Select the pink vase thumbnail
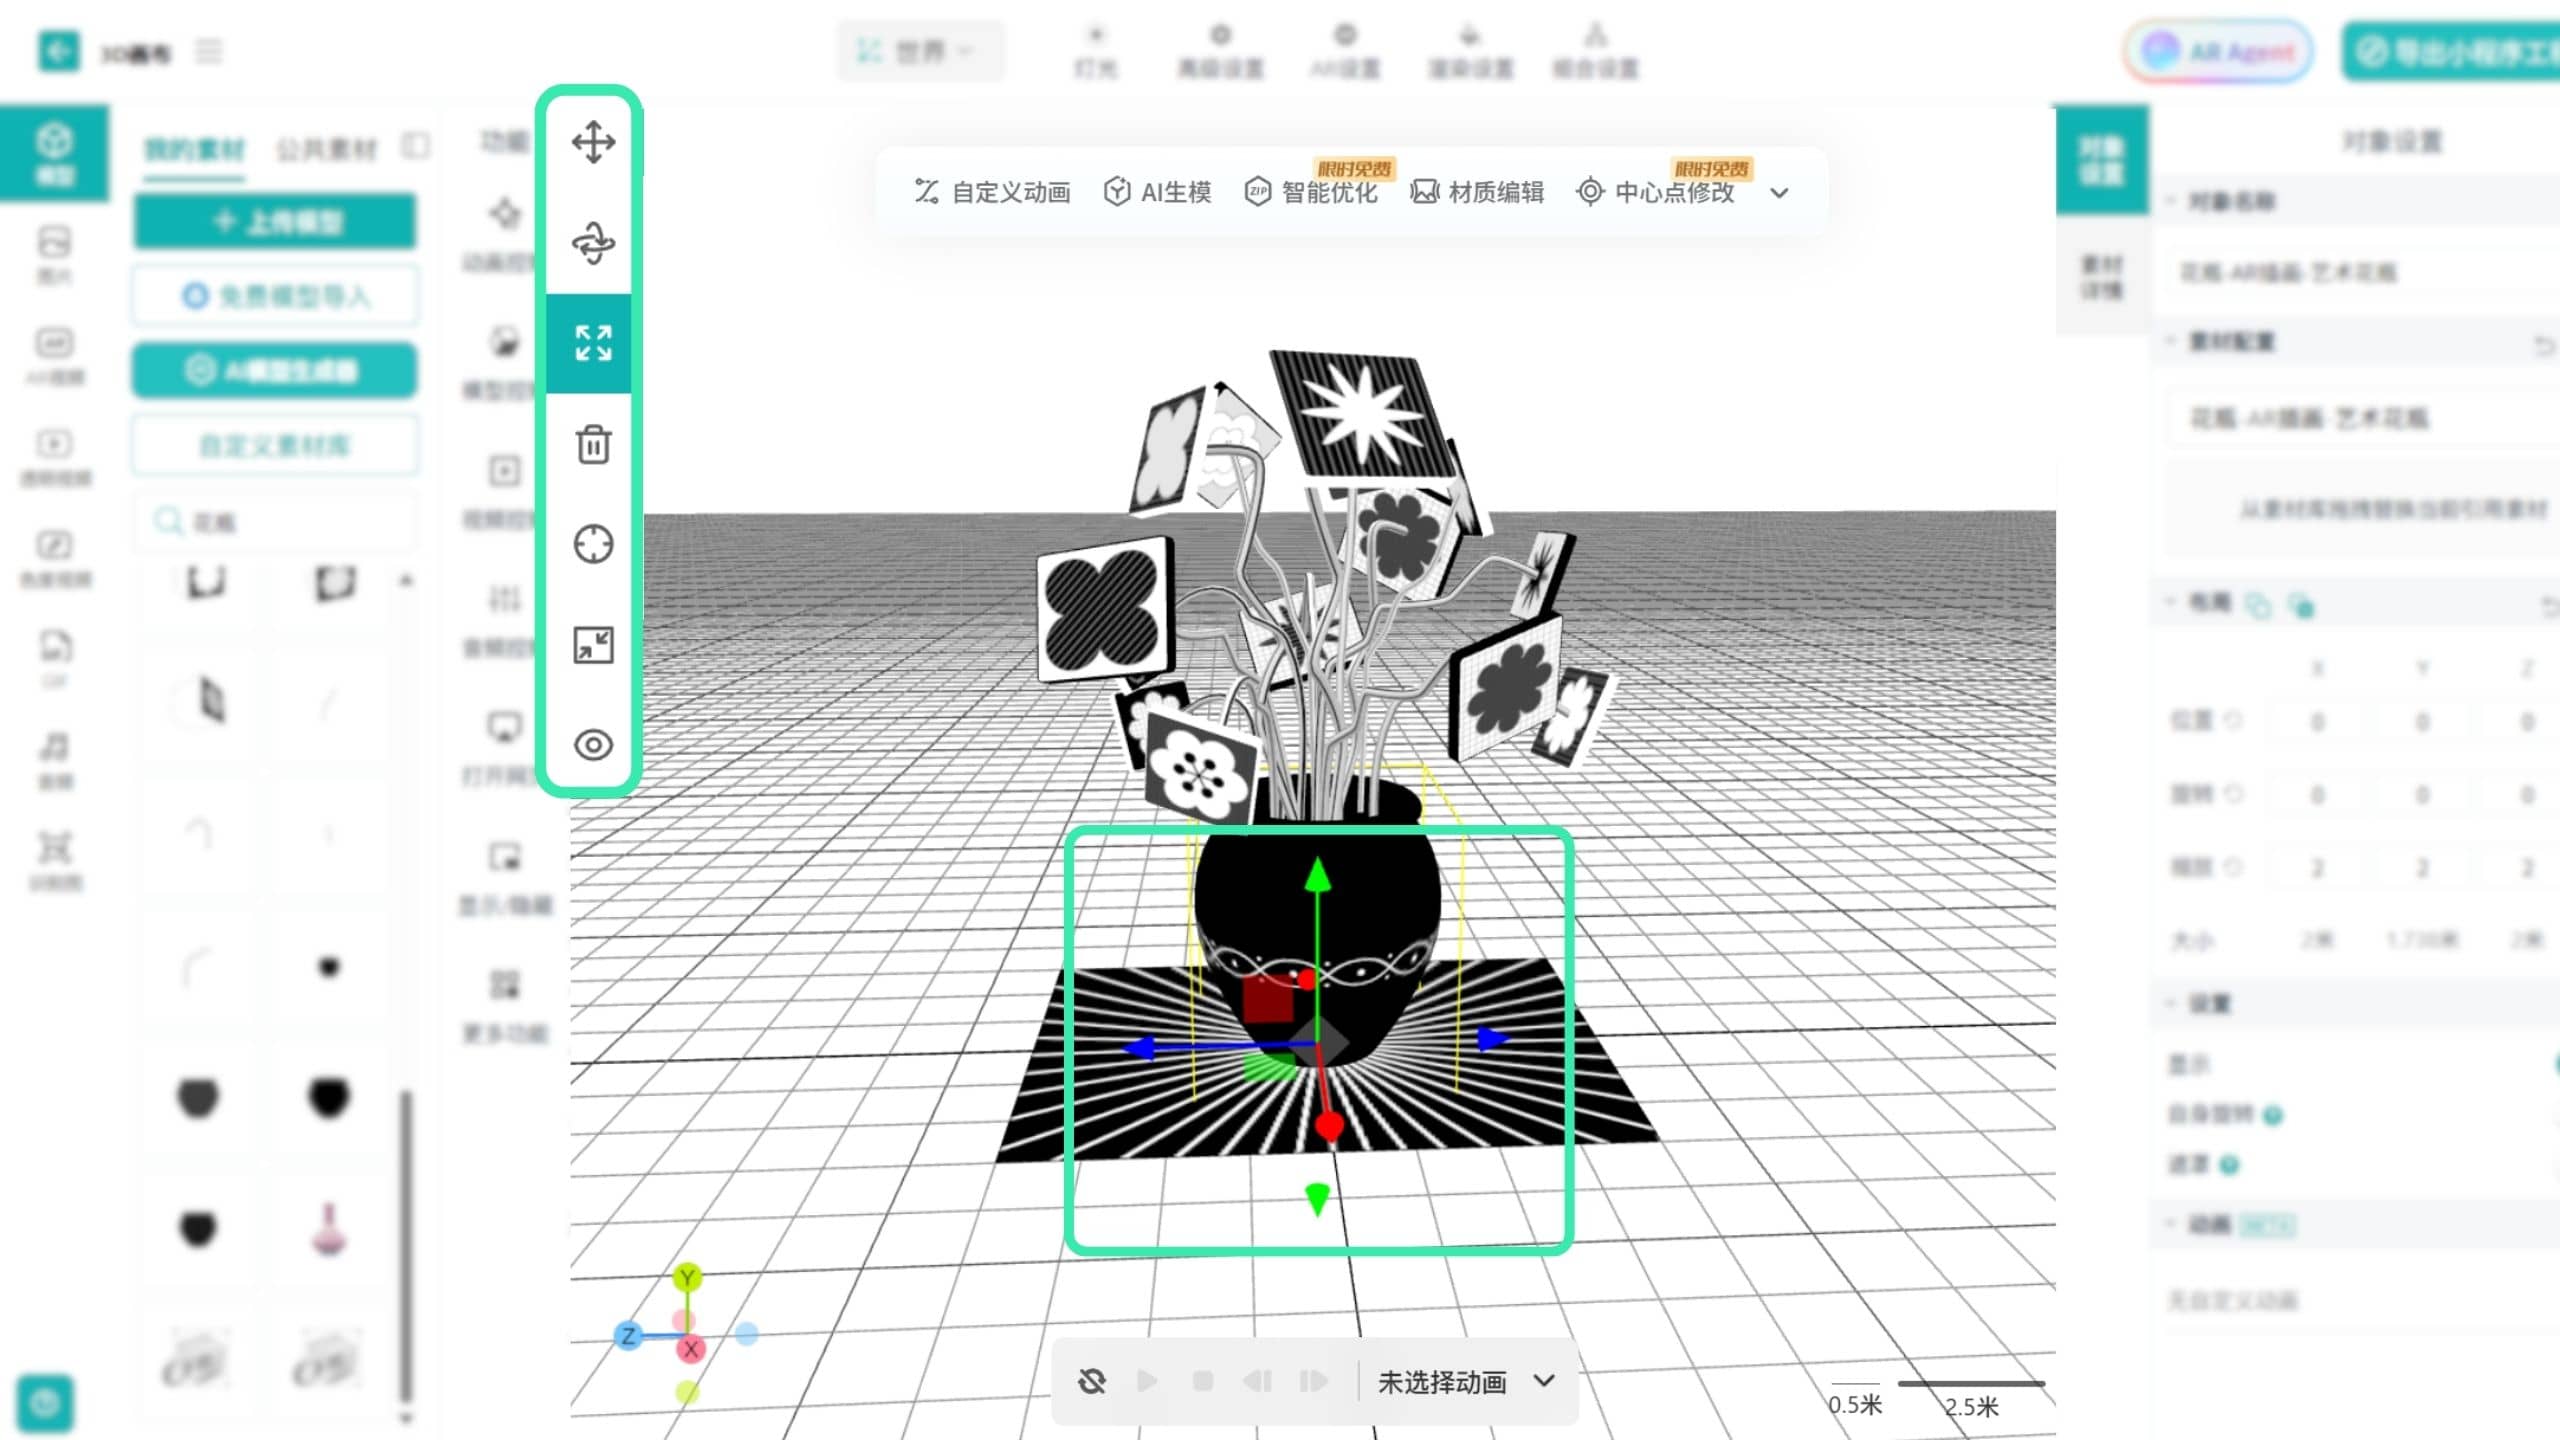The image size is (2560, 1440). [x=329, y=1229]
